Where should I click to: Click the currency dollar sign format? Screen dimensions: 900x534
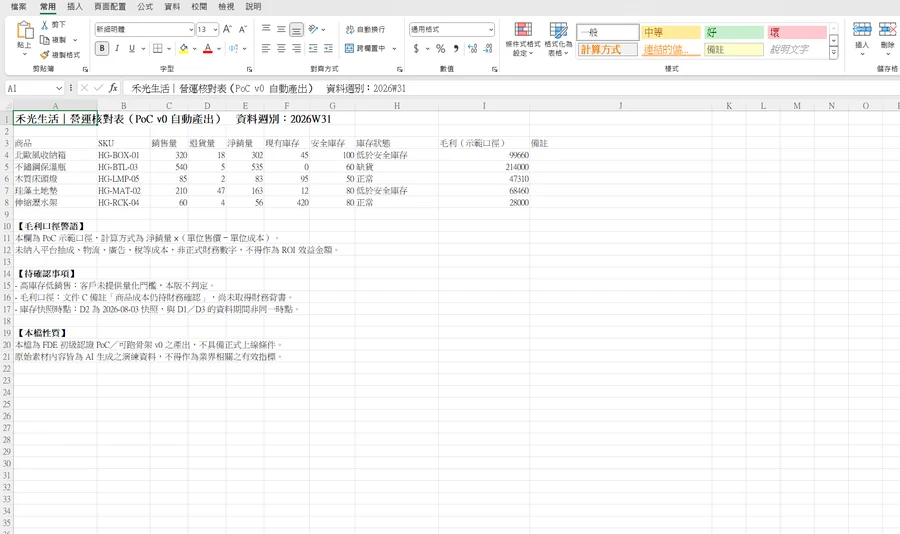(x=416, y=49)
